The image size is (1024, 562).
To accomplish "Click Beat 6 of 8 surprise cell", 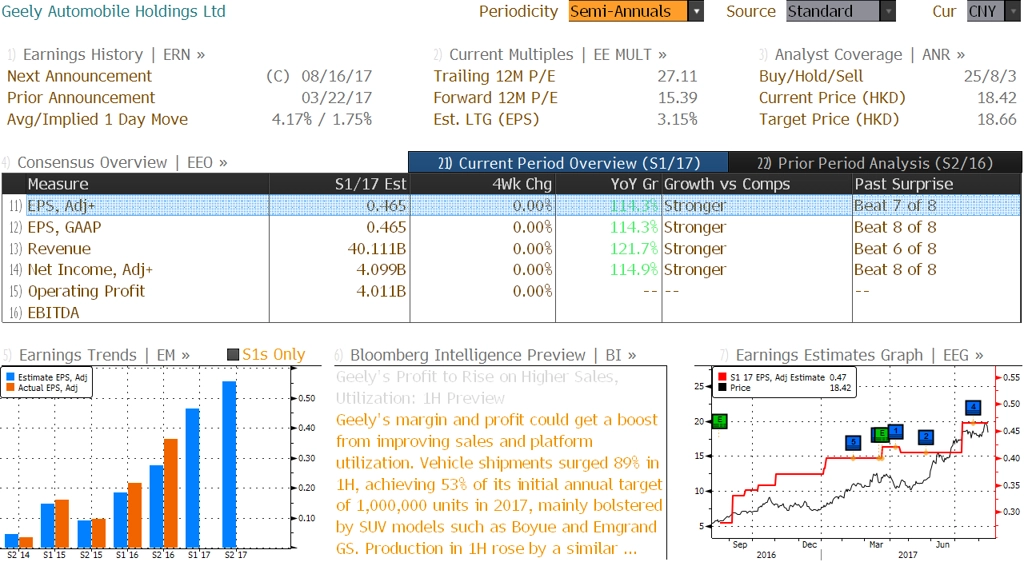I will [895, 249].
